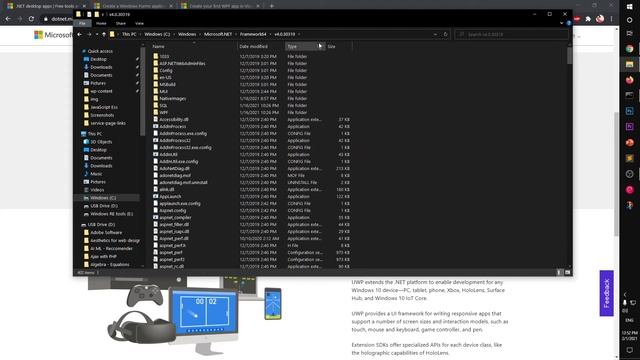Open Adobe Software folder in navigation pane

pyautogui.click(x=106, y=232)
